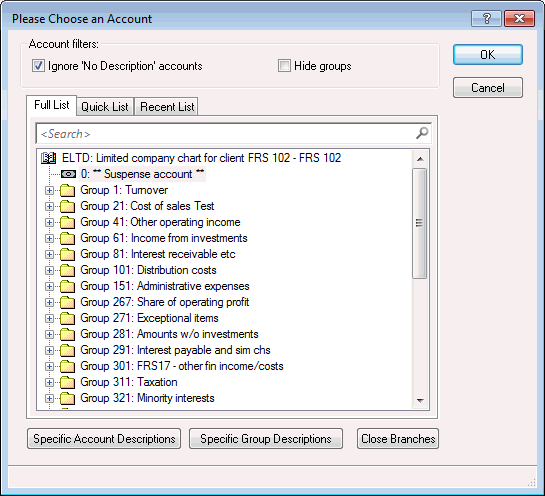Image resolution: width=545 pixels, height=496 pixels.
Task: Click the help question mark button
Action: 486,18
